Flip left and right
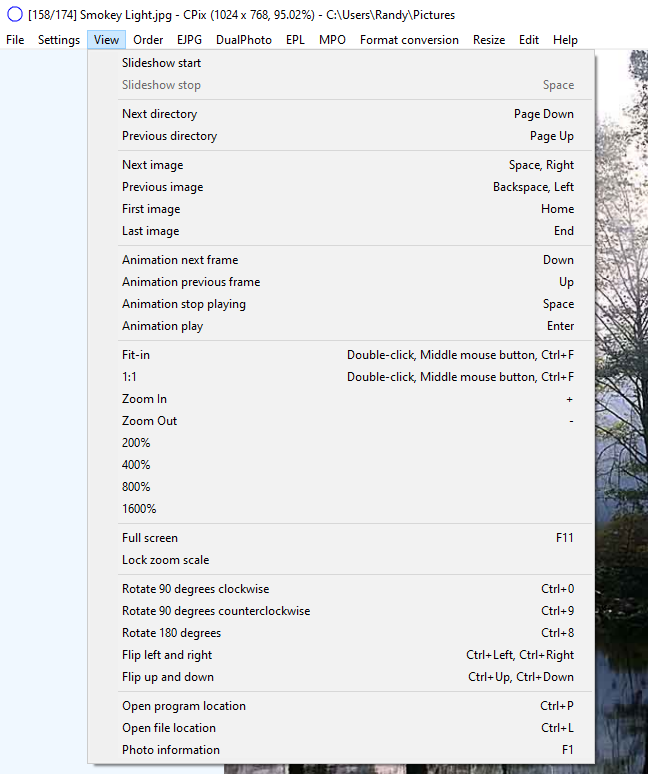Viewport: 648px width, 774px height. click(x=341, y=655)
